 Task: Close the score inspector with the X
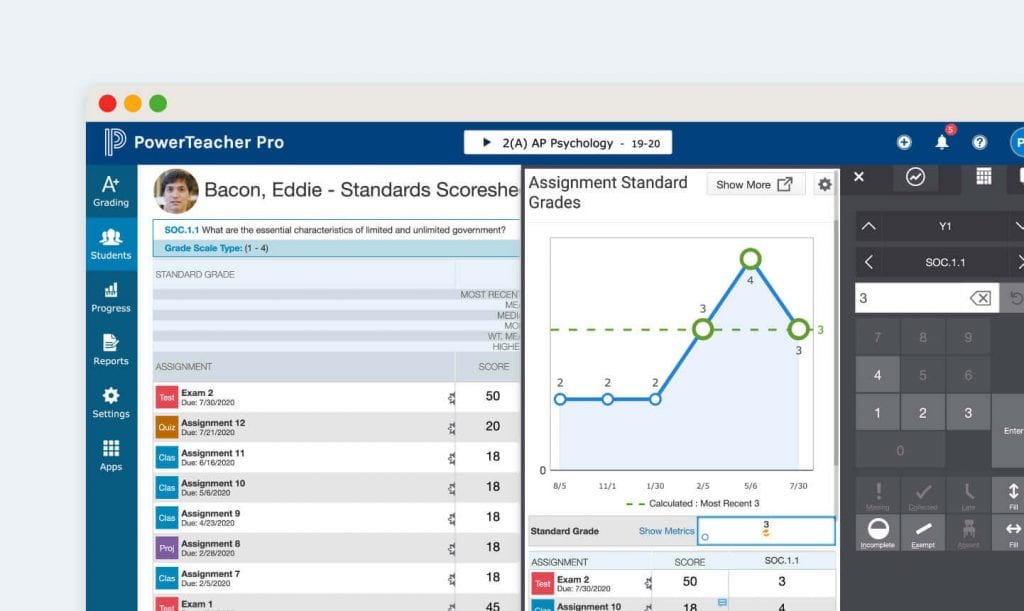pos(859,177)
